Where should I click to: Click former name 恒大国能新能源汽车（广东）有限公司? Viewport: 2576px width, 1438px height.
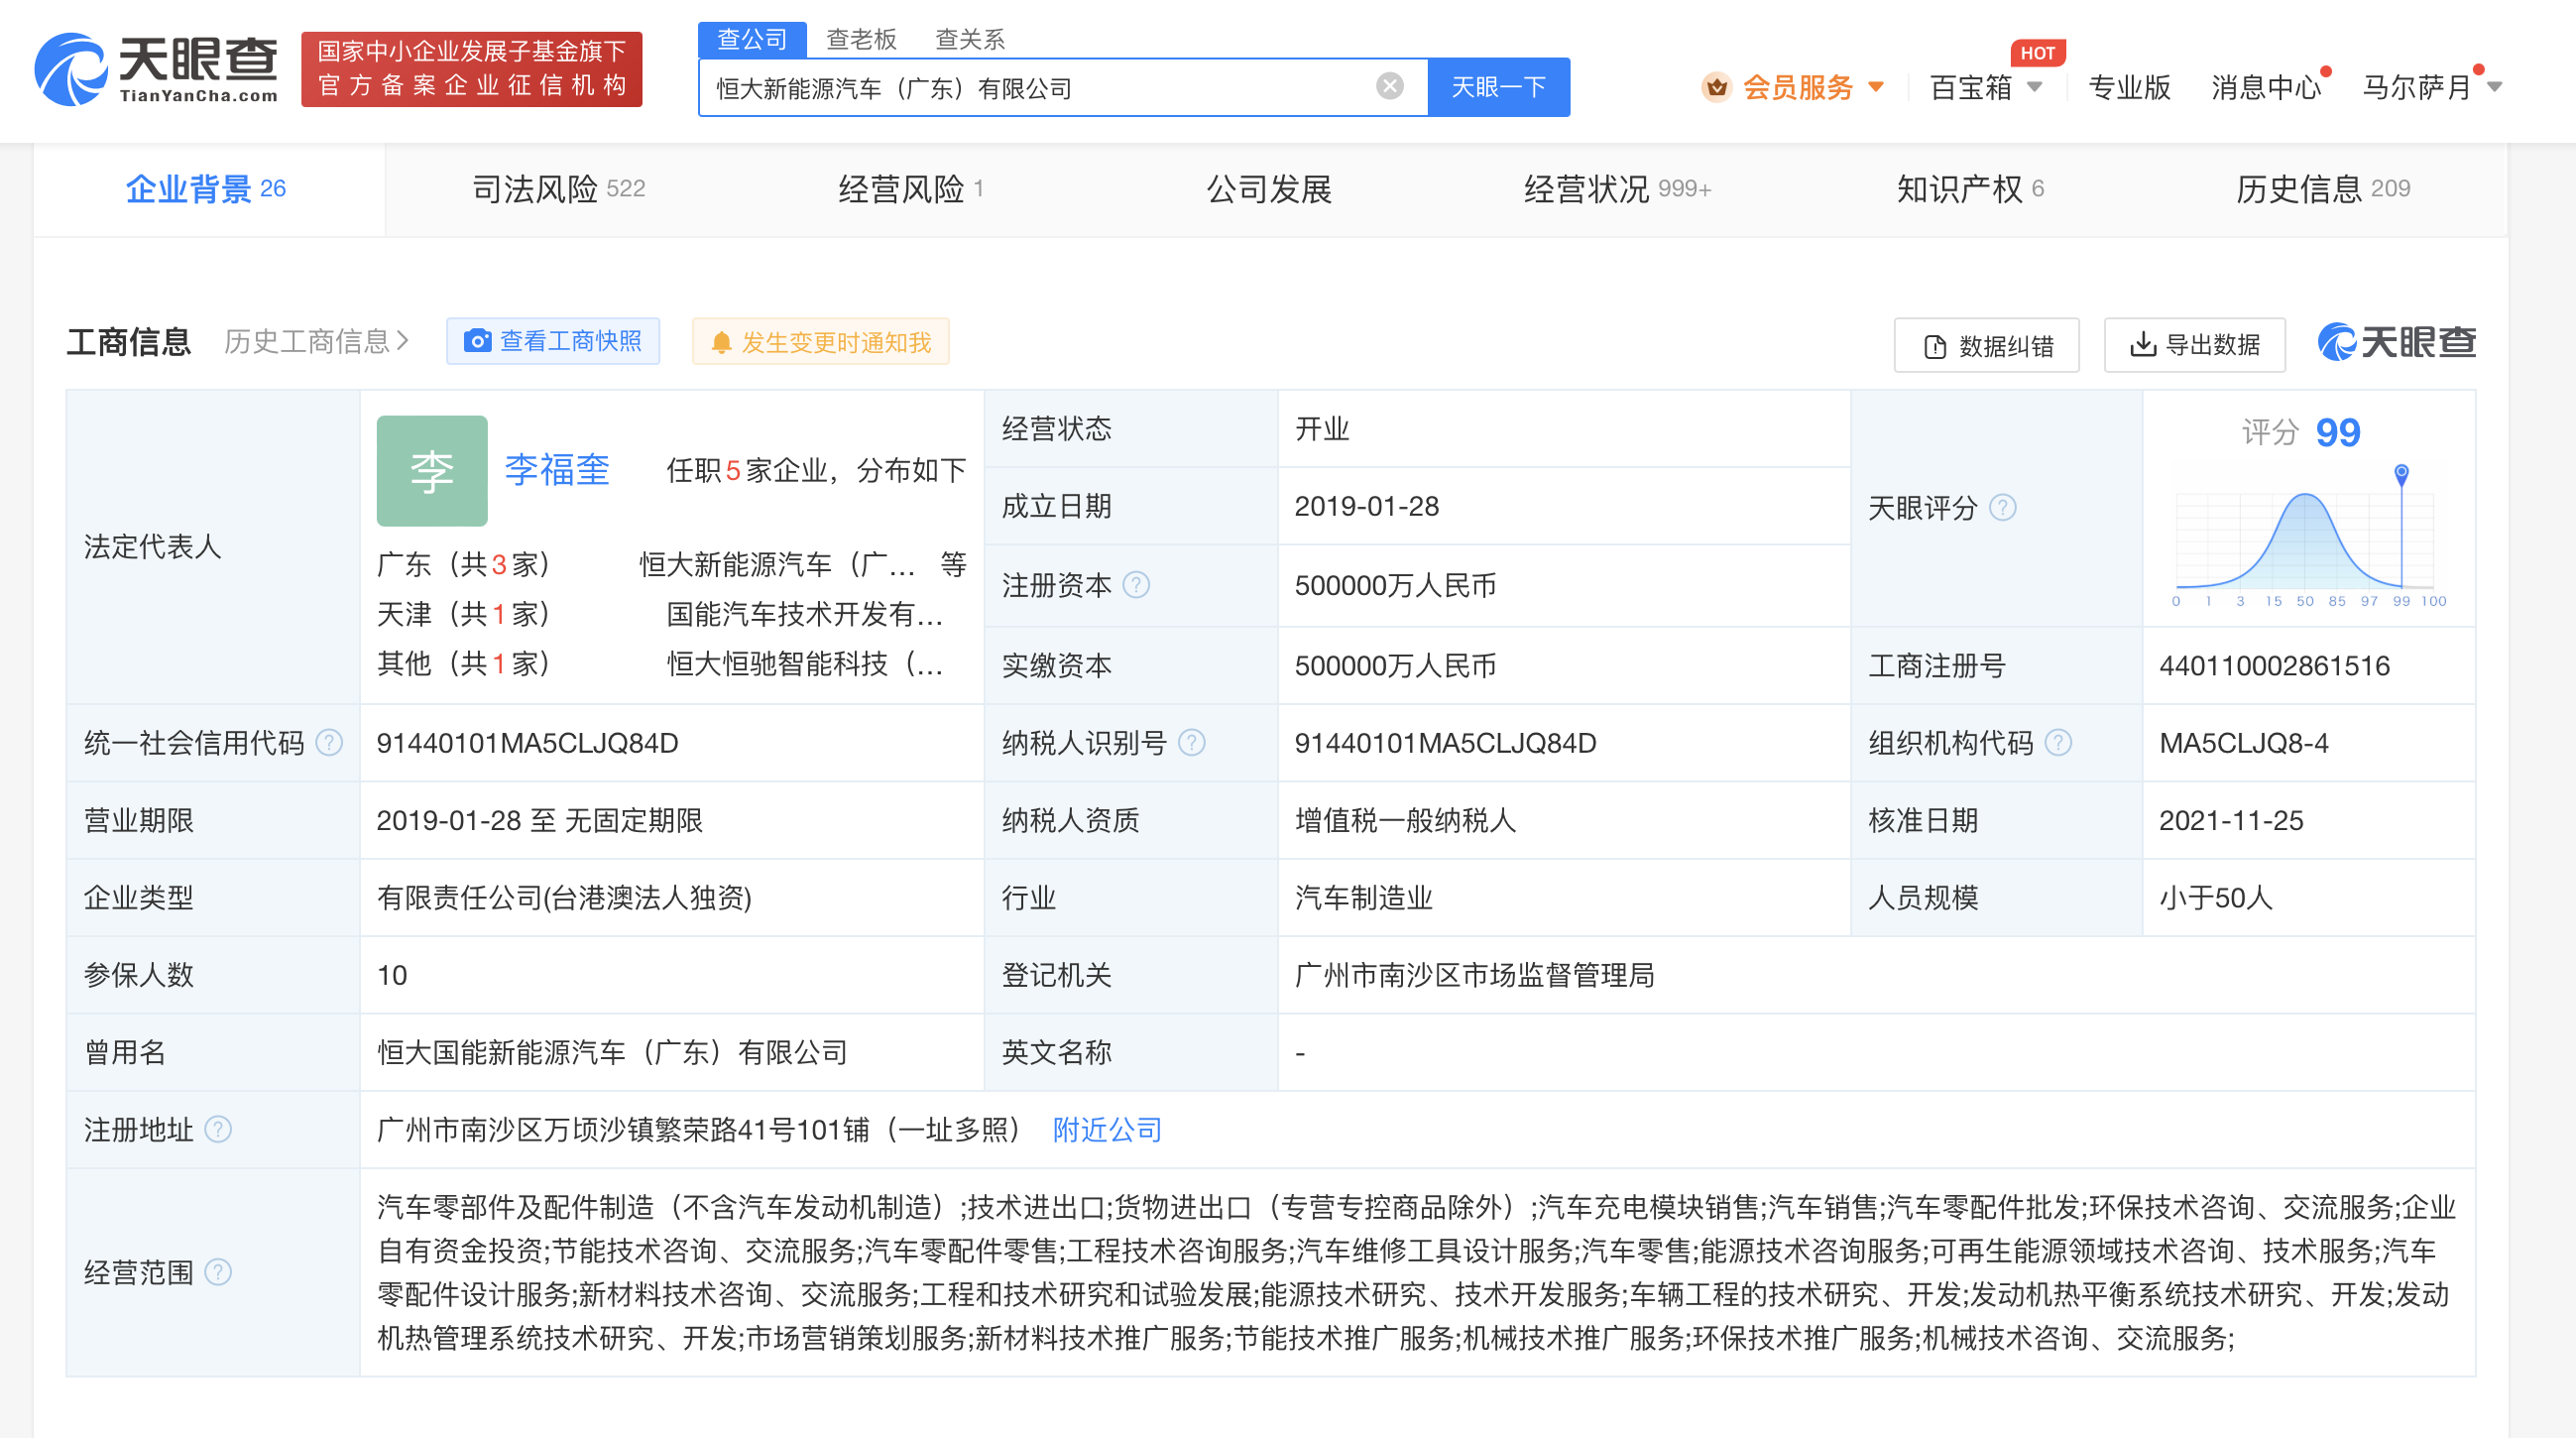pos(612,1053)
